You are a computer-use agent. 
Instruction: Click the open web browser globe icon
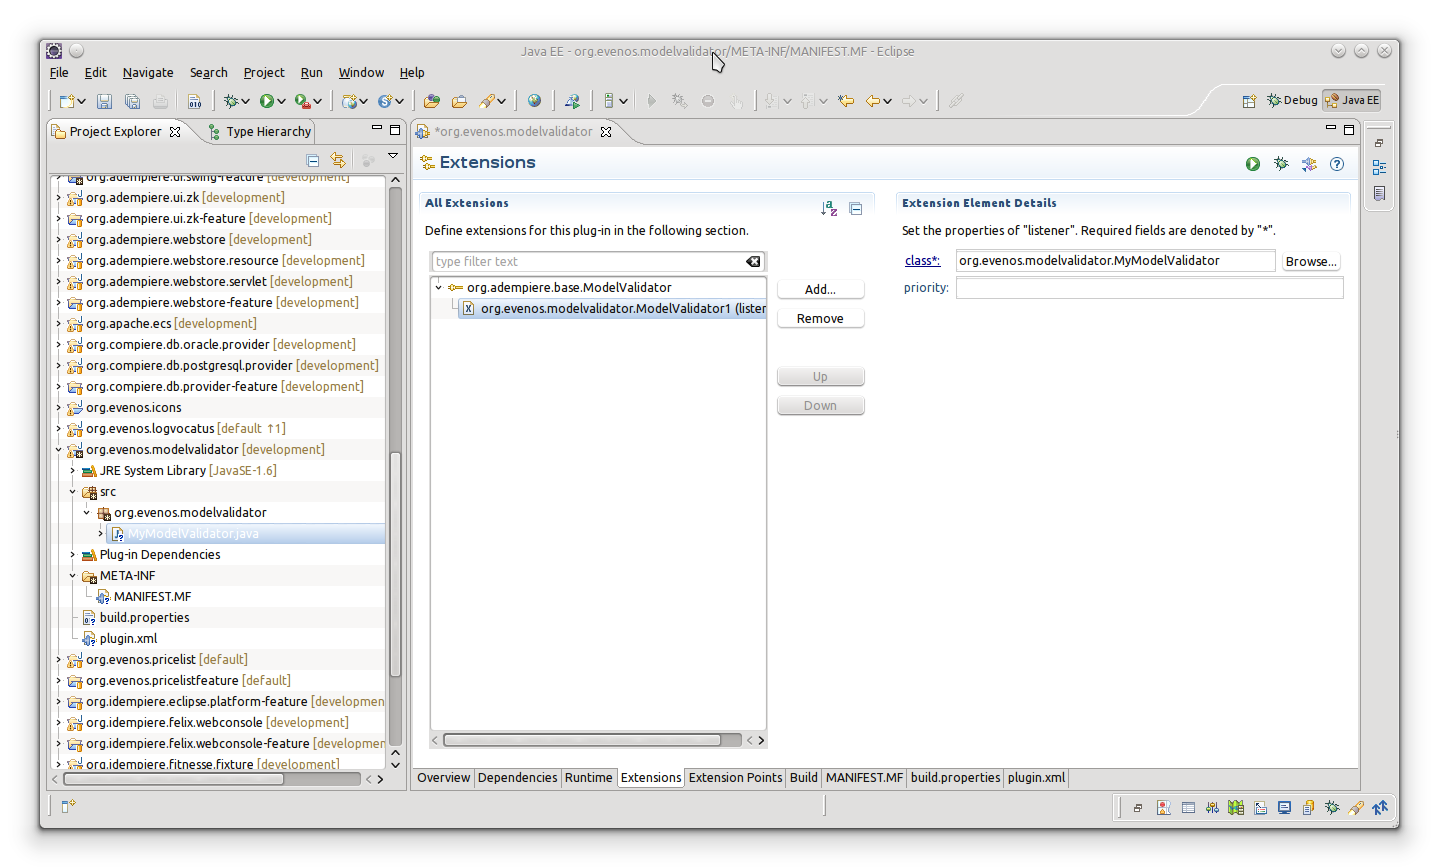[534, 101]
